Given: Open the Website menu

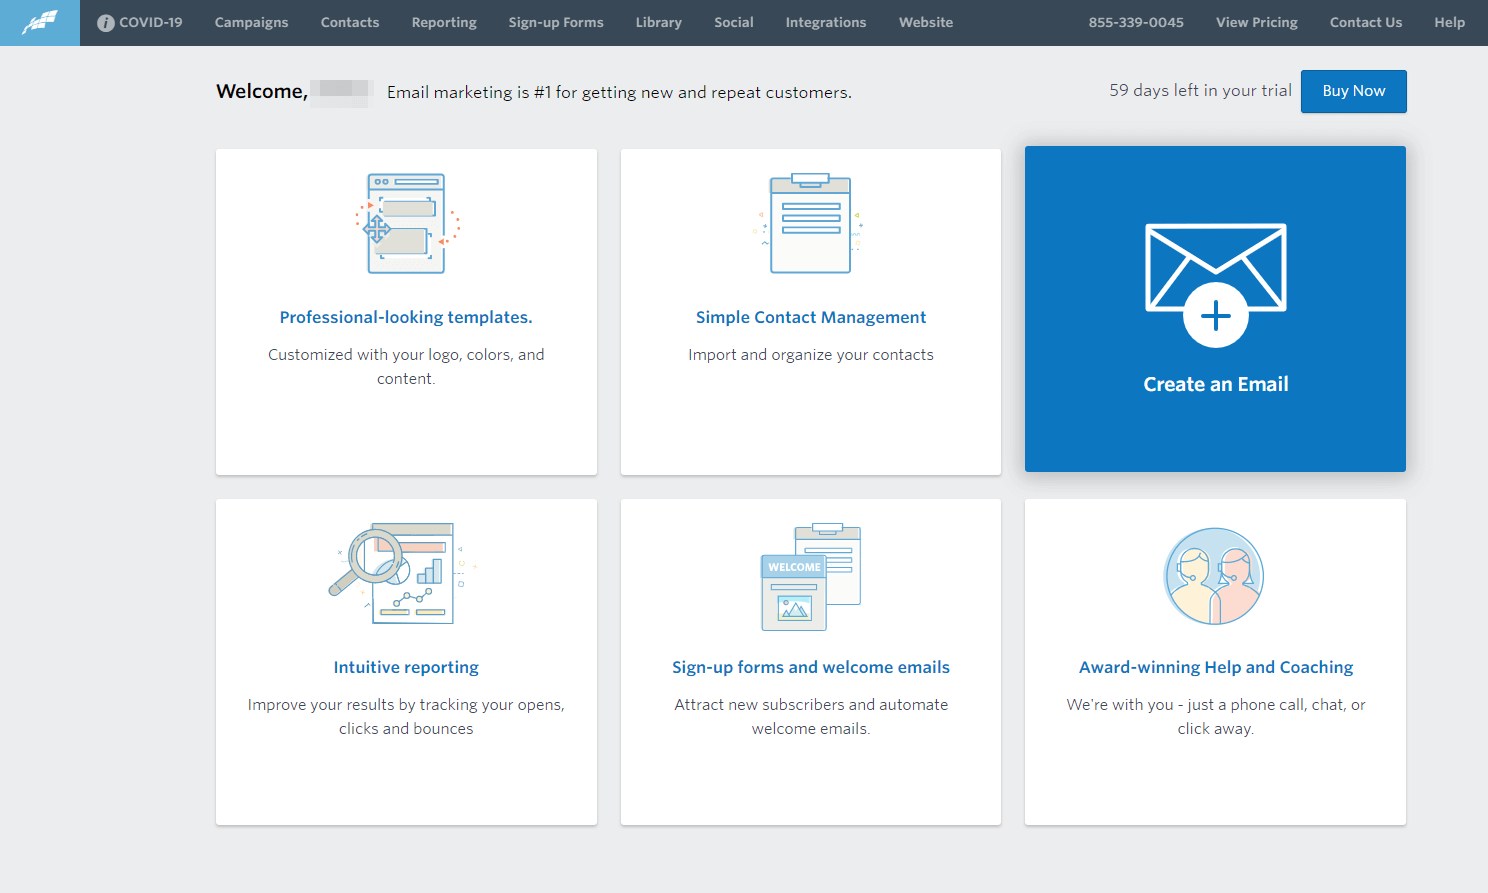Looking at the screenshot, I should point(925,22).
